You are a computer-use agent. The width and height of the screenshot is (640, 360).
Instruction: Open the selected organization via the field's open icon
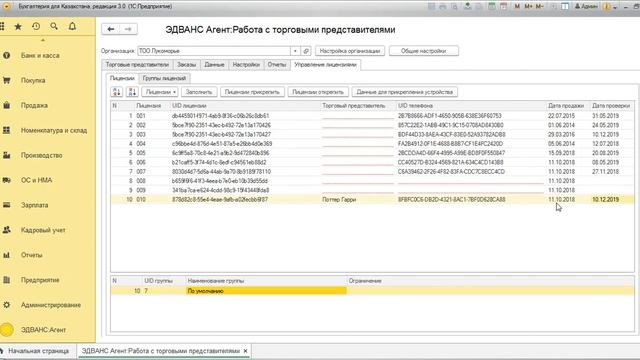pos(306,51)
